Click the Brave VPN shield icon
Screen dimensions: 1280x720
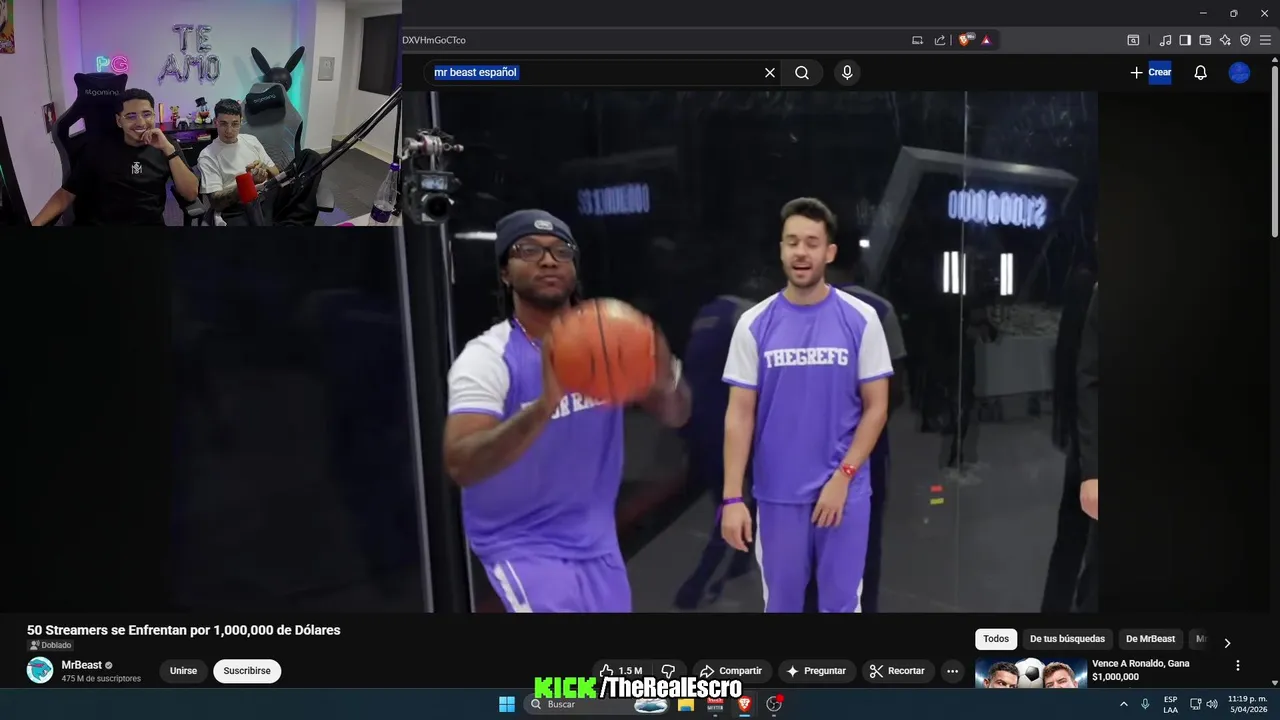coord(1245,40)
